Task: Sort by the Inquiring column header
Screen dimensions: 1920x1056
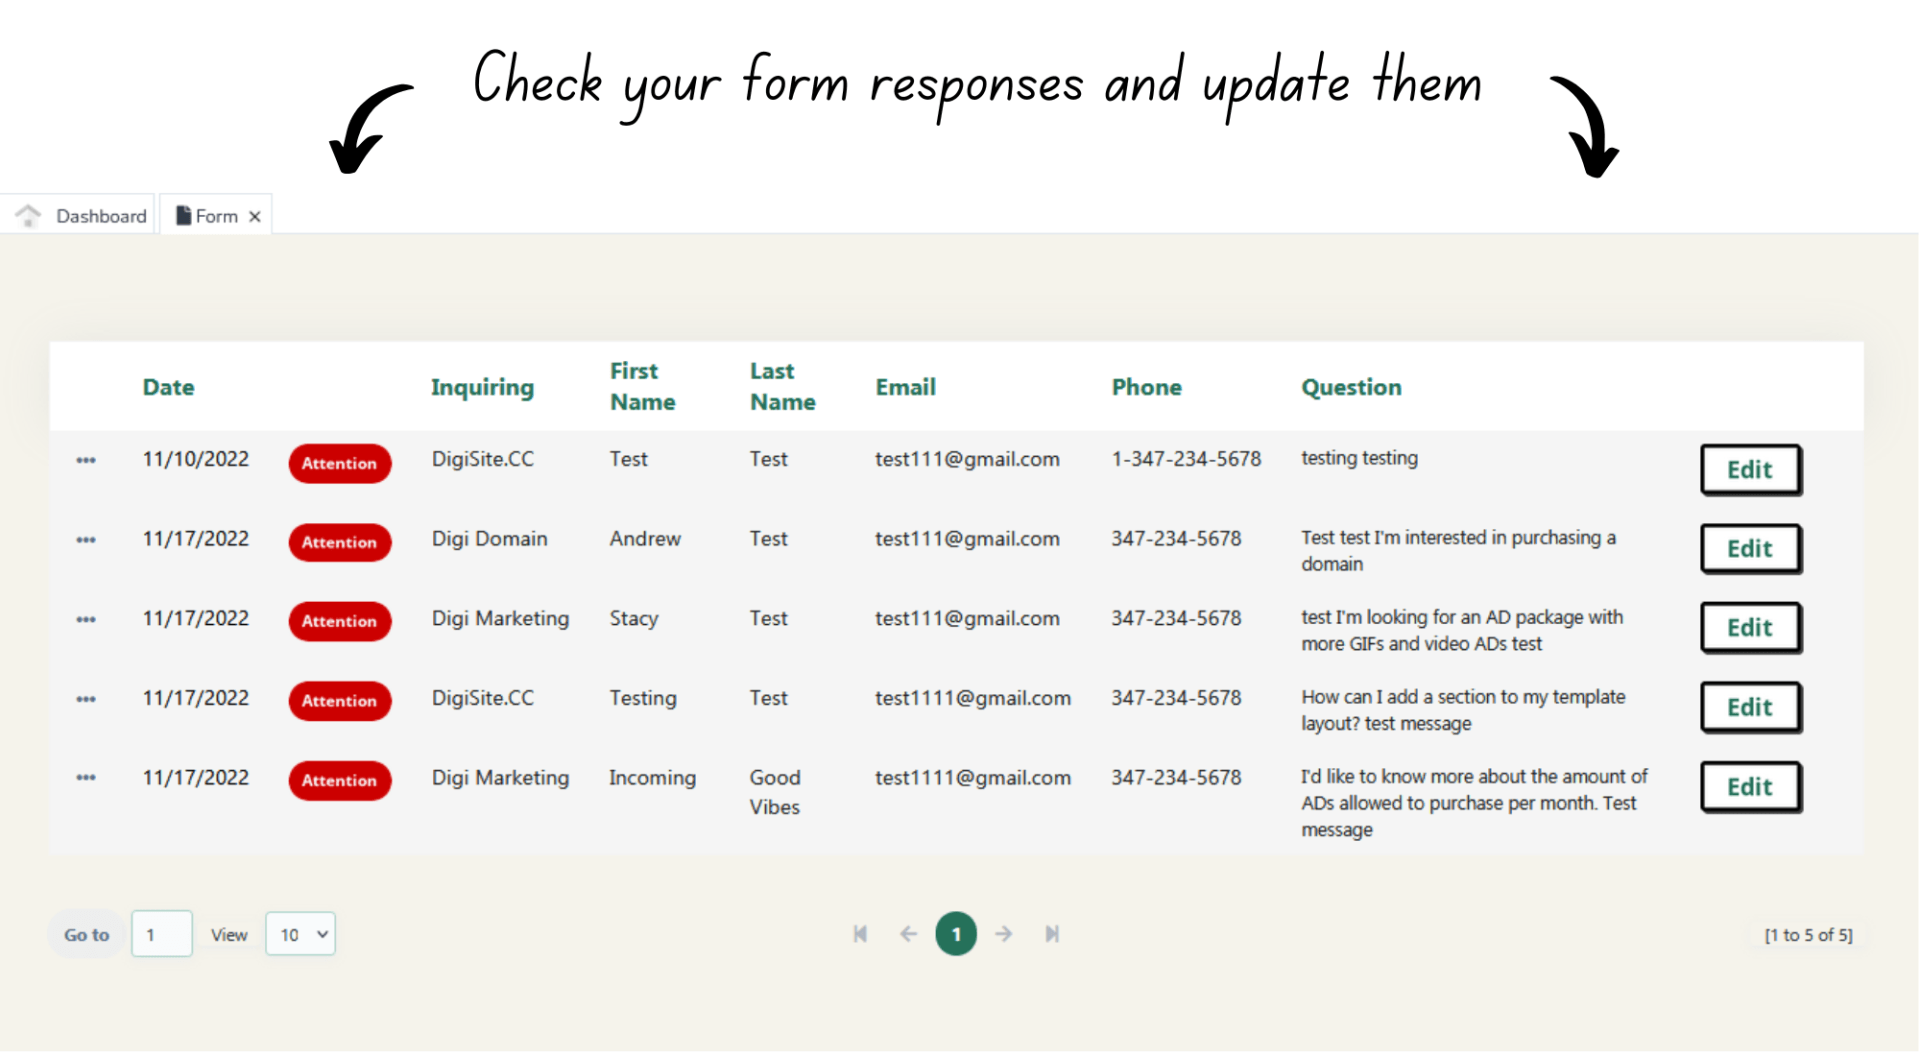Action: click(482, 387)
